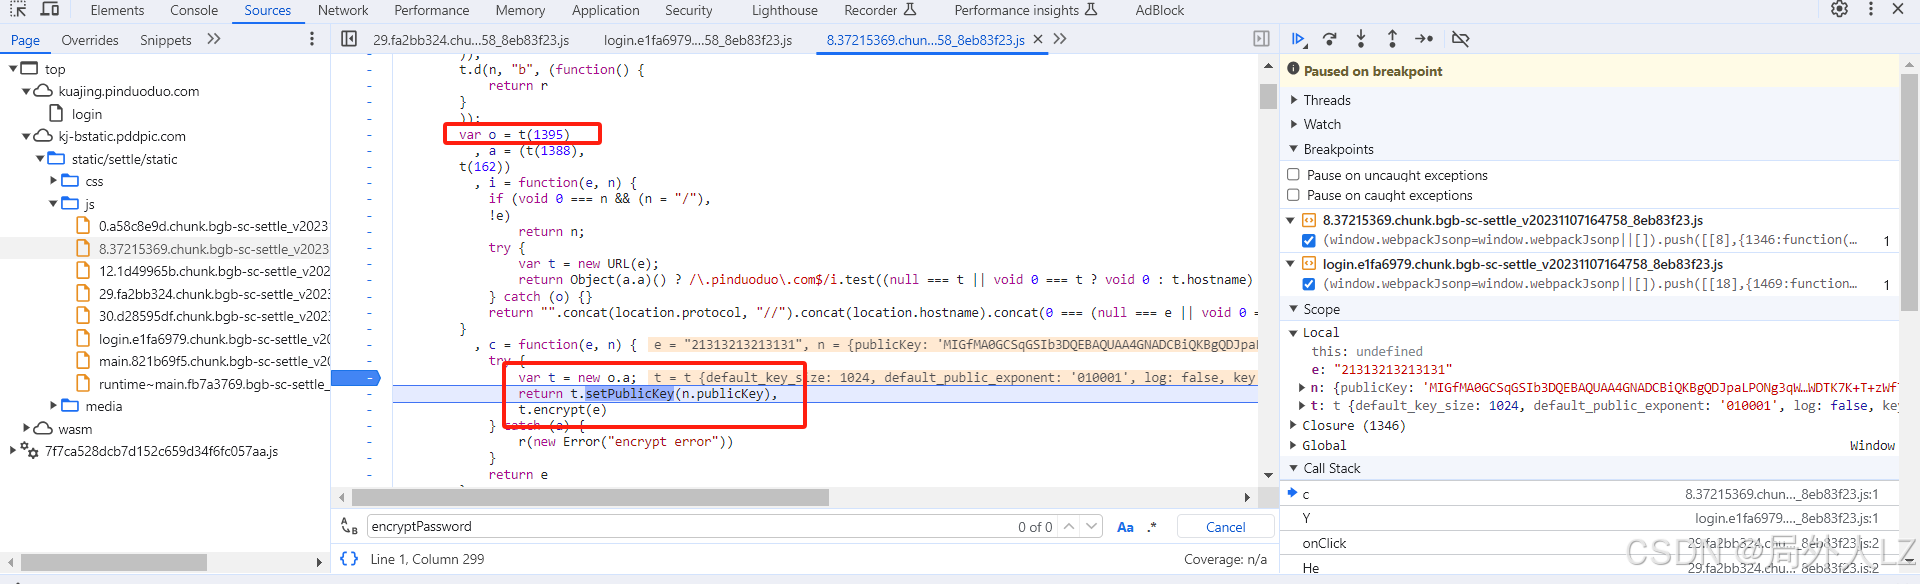1920x584 pixels.
Task: Close the 8.37215369.chunk file tab
Action: click(1037, 39)
